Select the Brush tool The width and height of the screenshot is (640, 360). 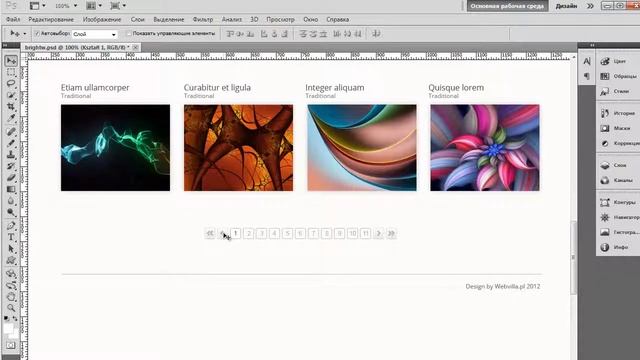click(11, 143)
